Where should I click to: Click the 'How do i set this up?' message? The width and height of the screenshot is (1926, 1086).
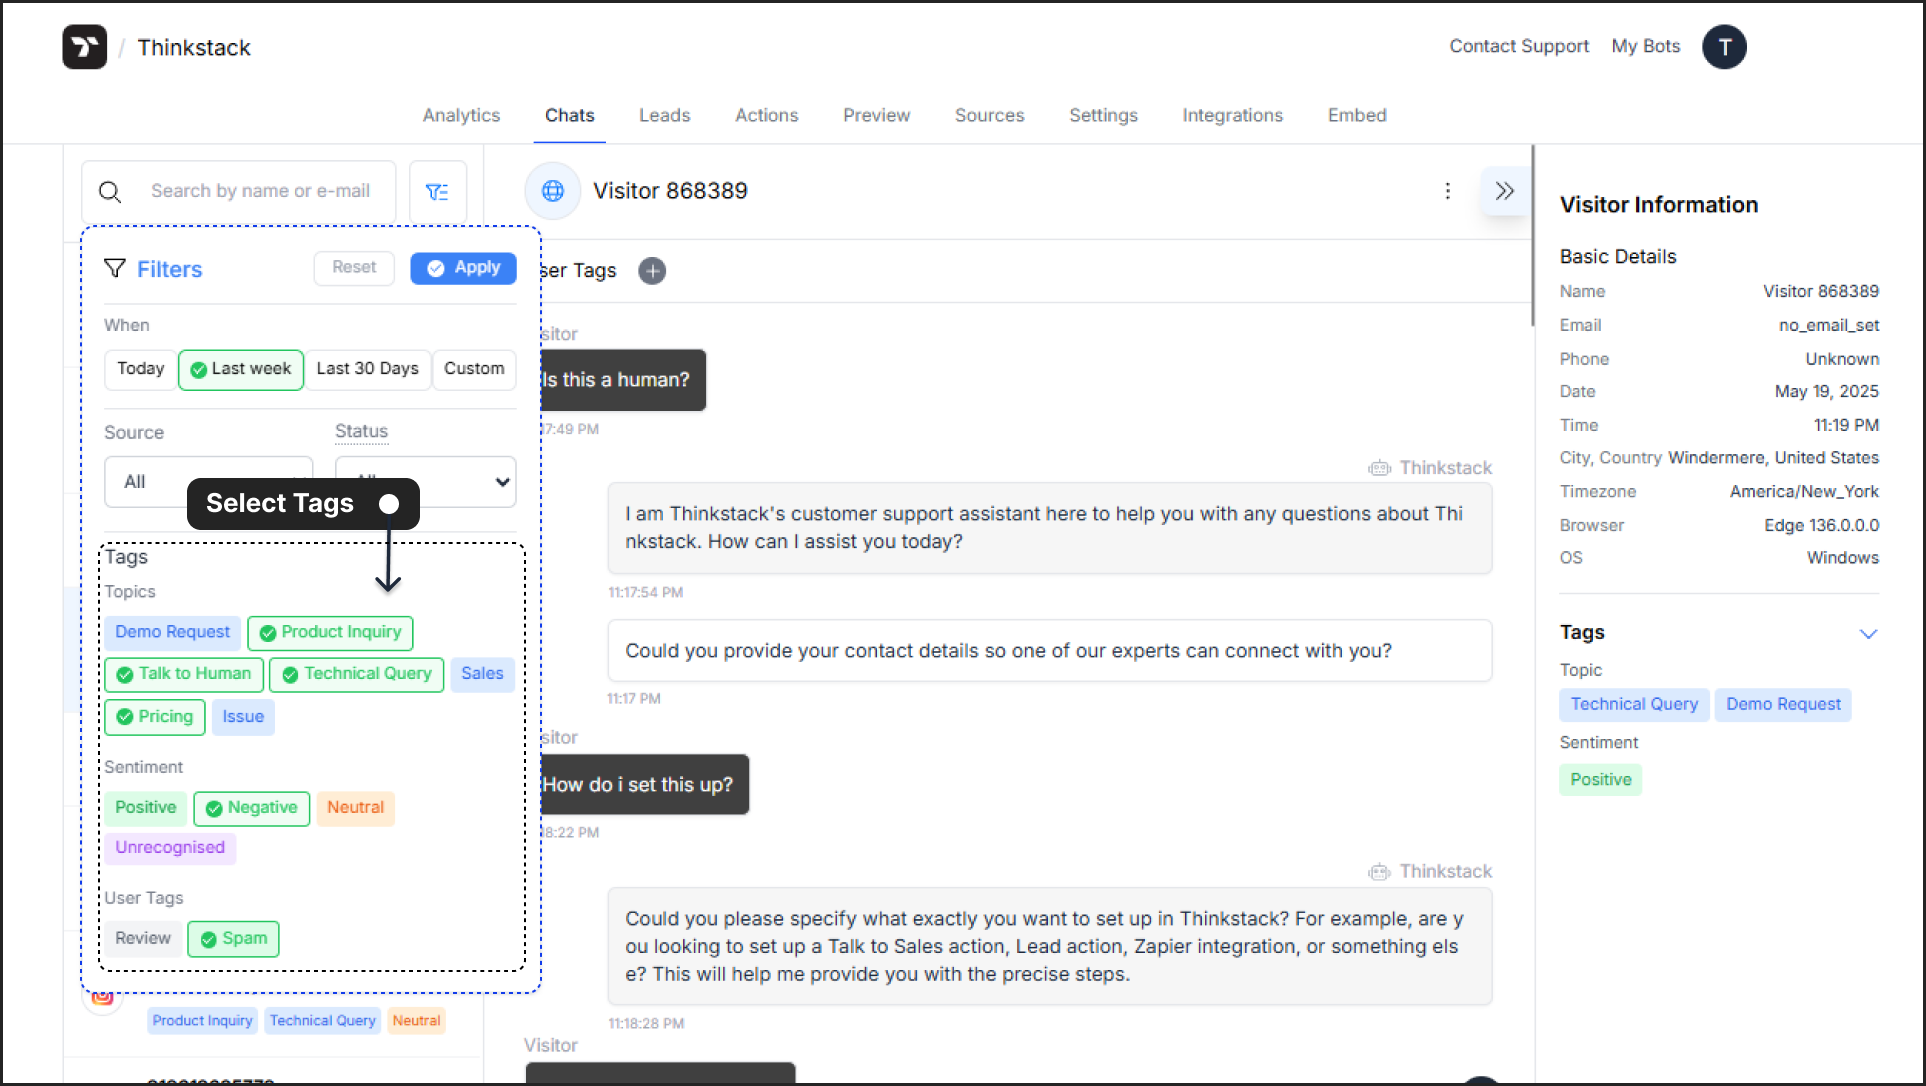pyautogui.click(x=643, y=785)
